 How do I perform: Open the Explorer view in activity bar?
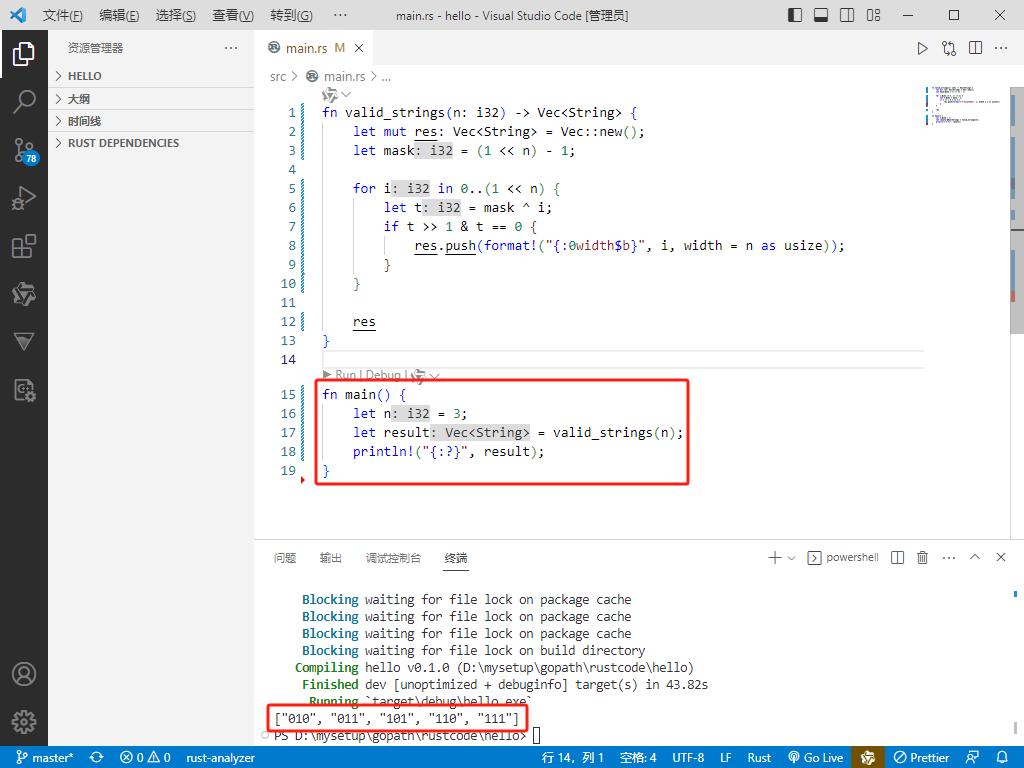pyautogui.click(x=24, y=54)
